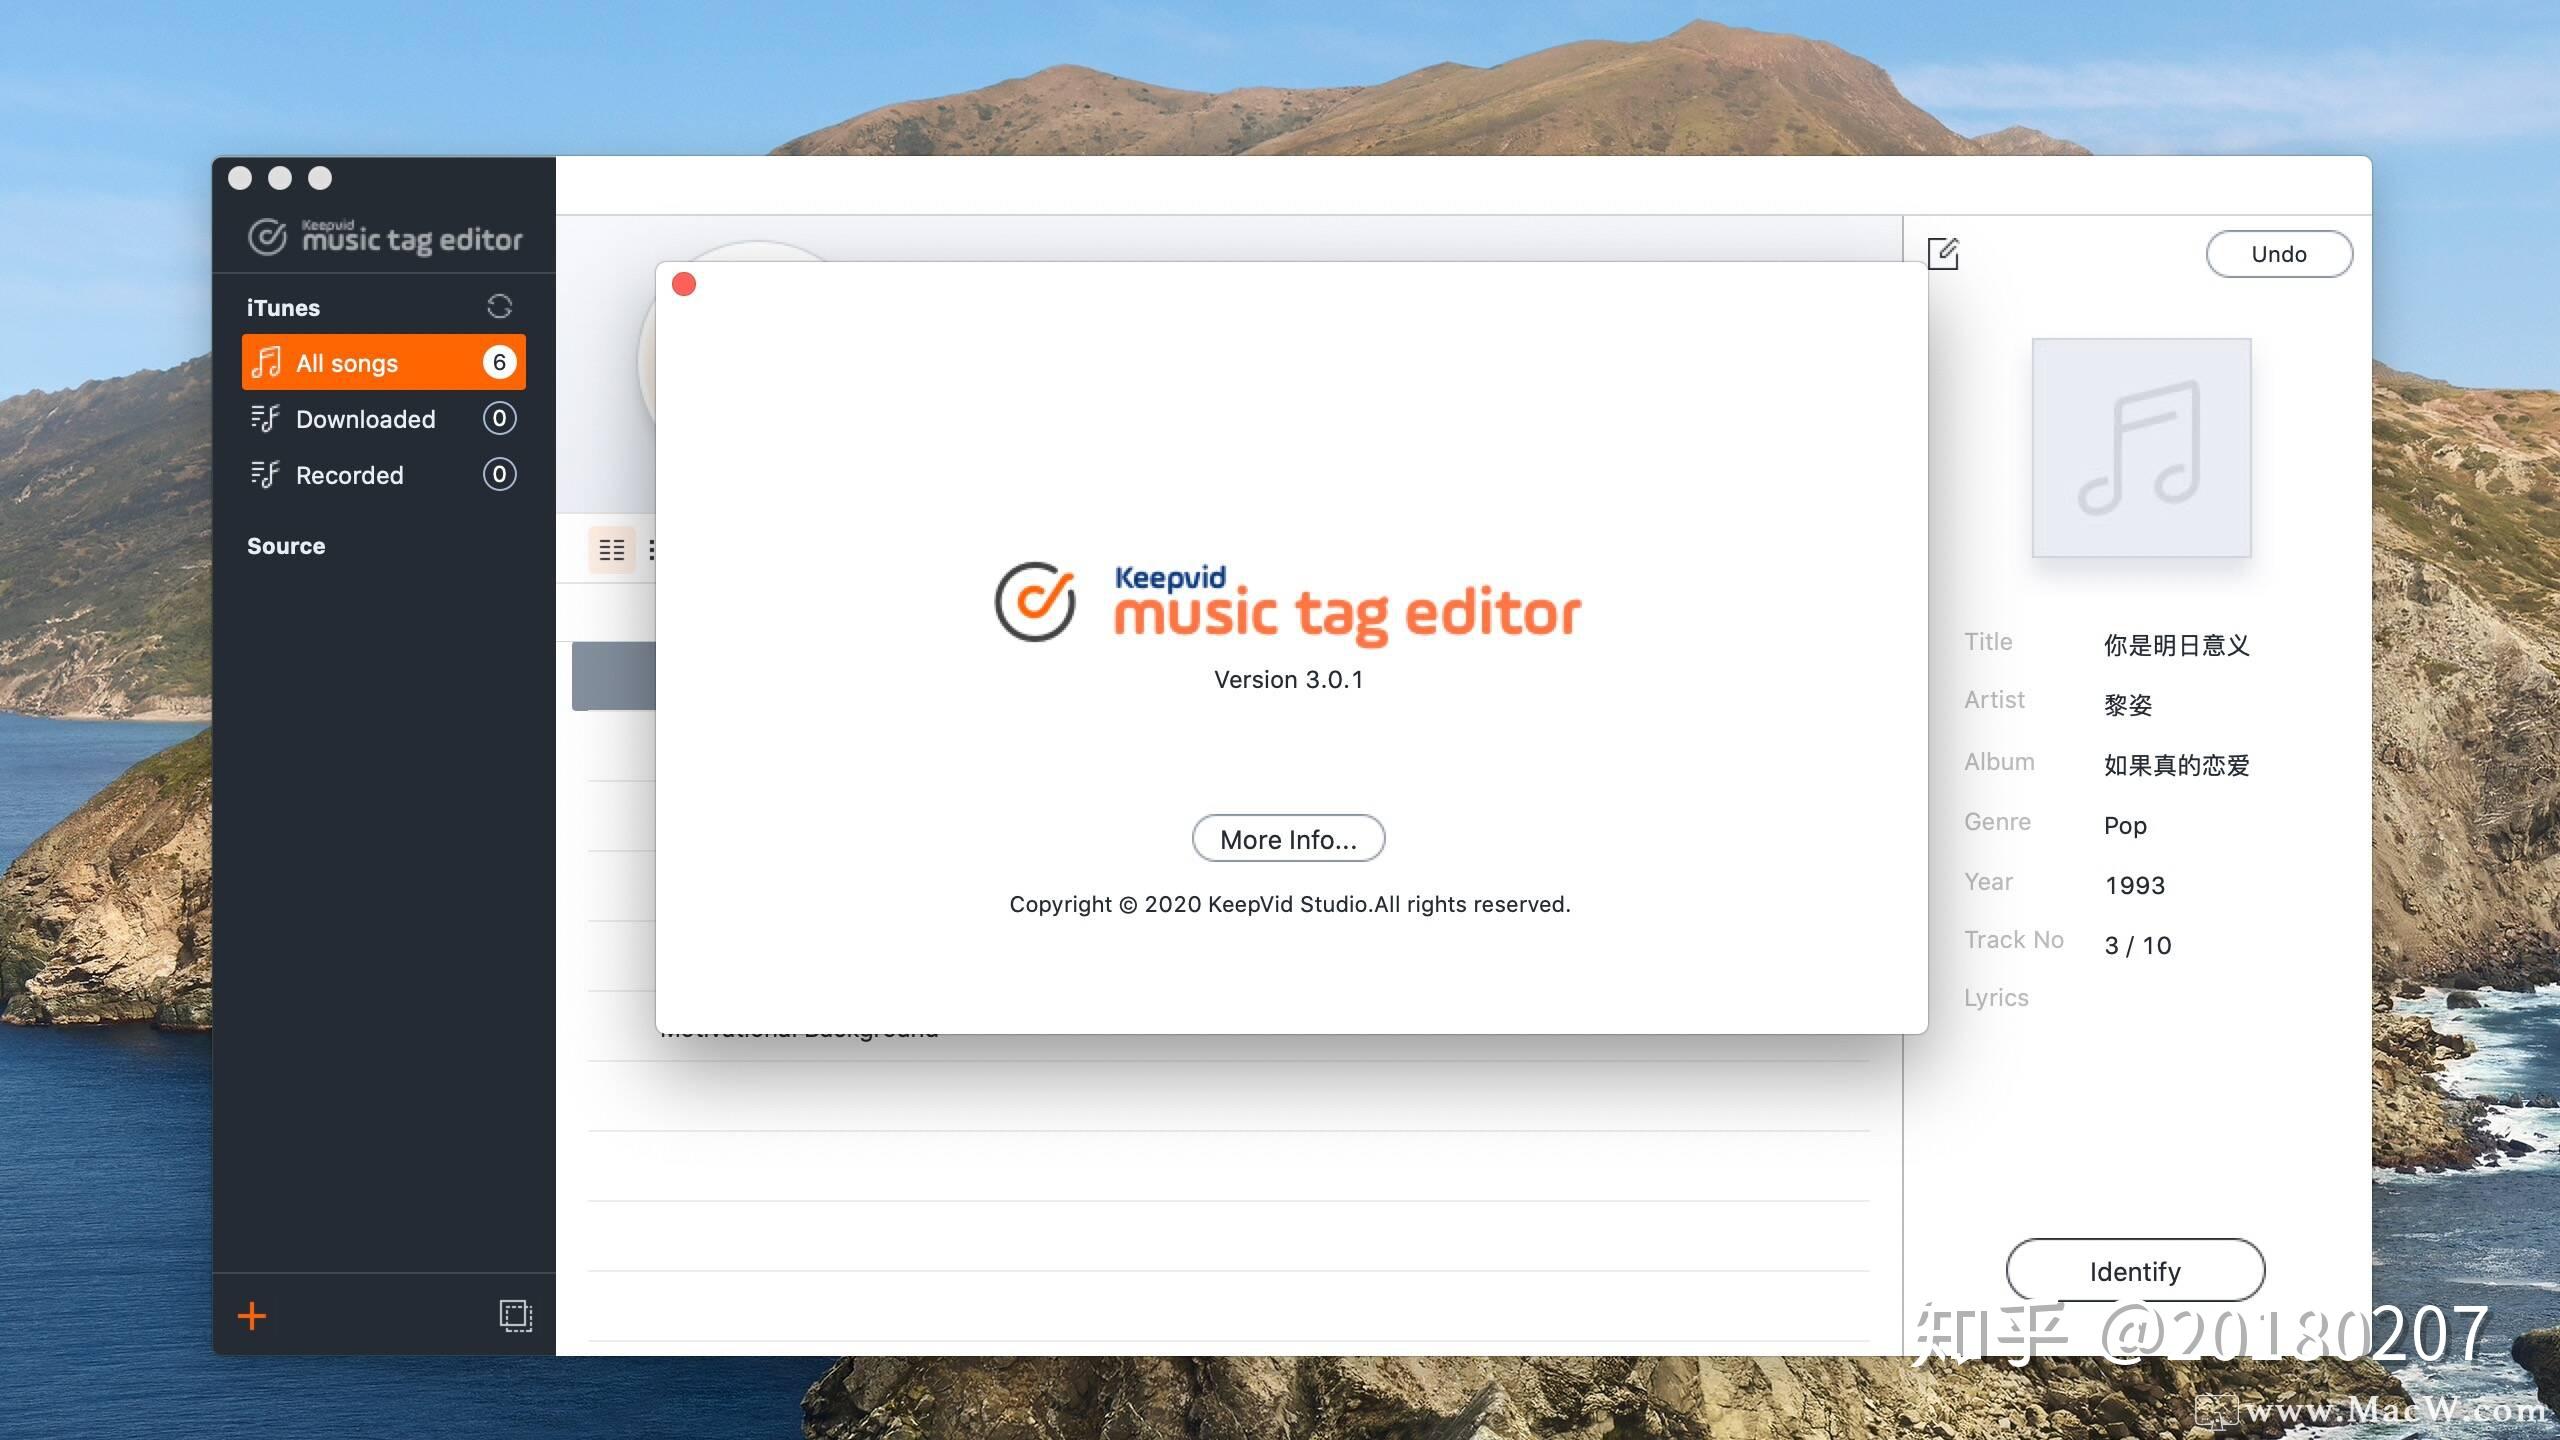
Task: Refresh the iTunes library with sync icon
Action: click(499, 307)
